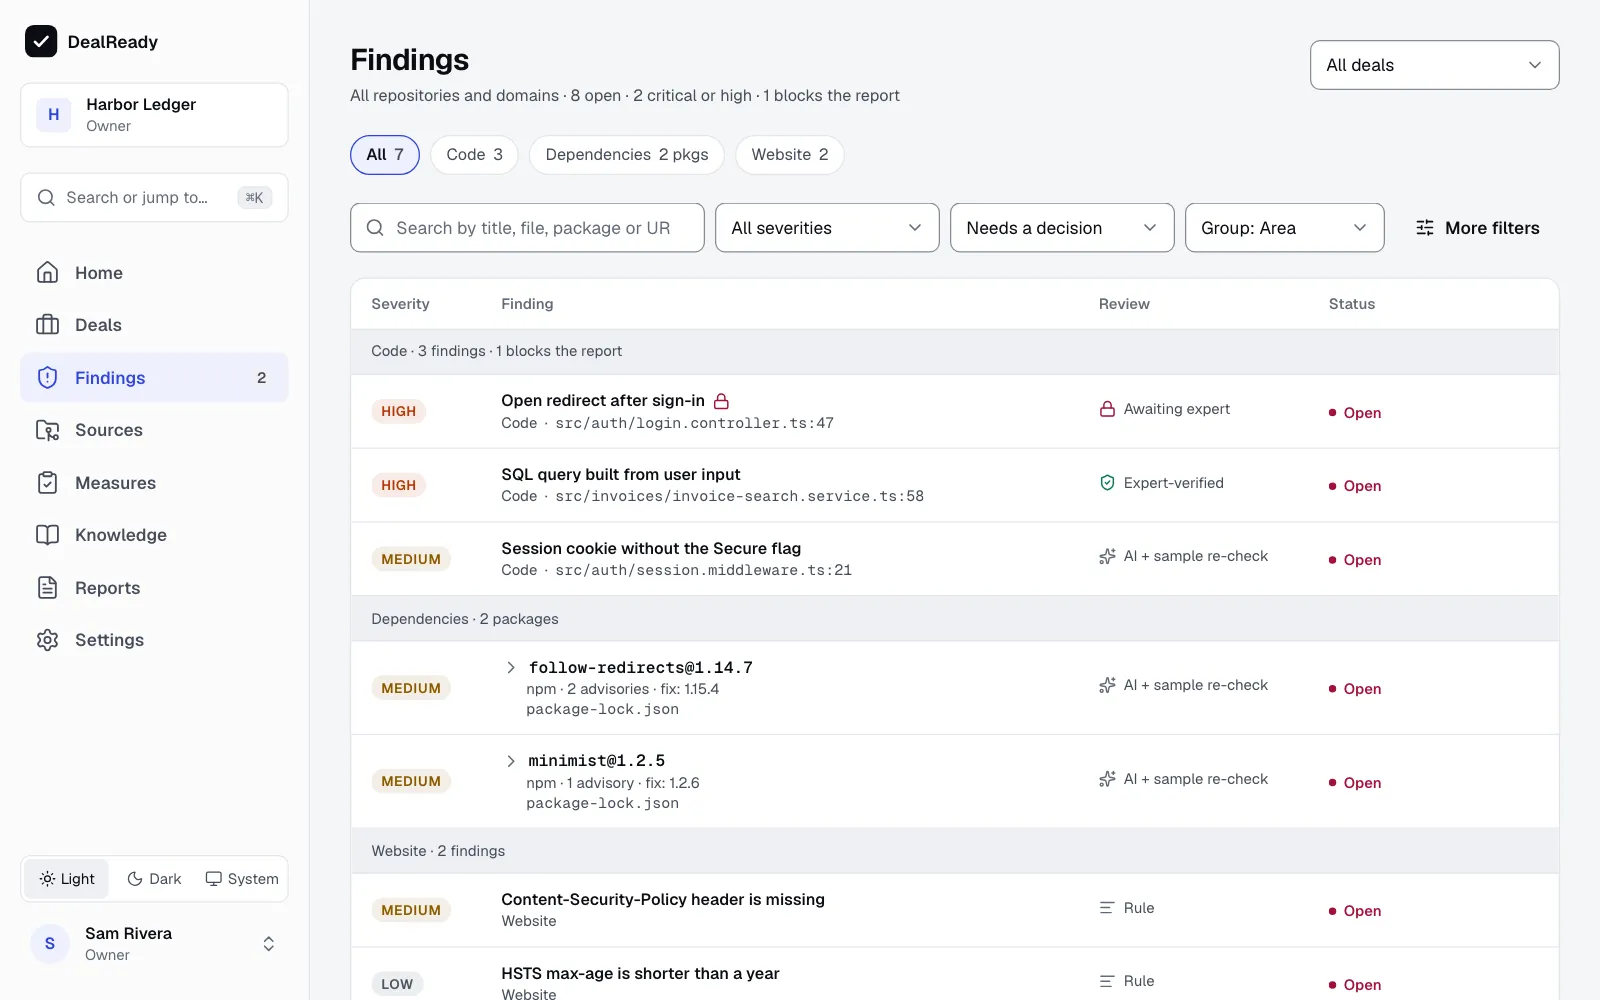Select the Dependencies 2 pkgs tab
Viewport: 1600px width, 1000px height.
coord(627,155)
